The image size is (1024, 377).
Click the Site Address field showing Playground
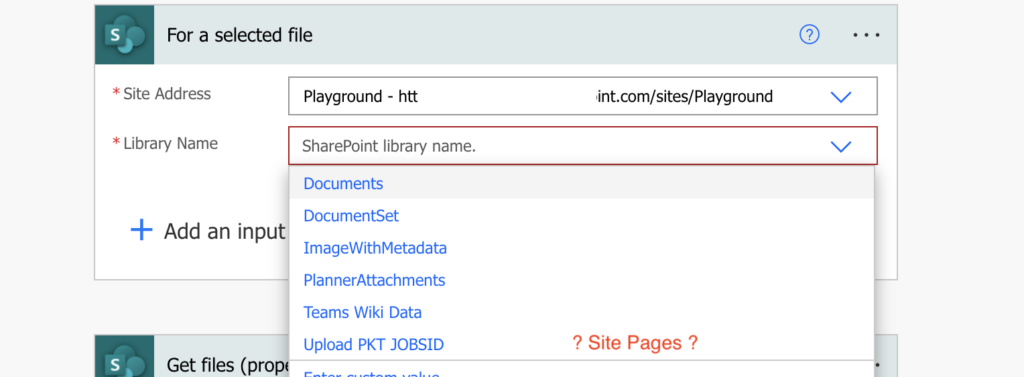click(583, 97)
